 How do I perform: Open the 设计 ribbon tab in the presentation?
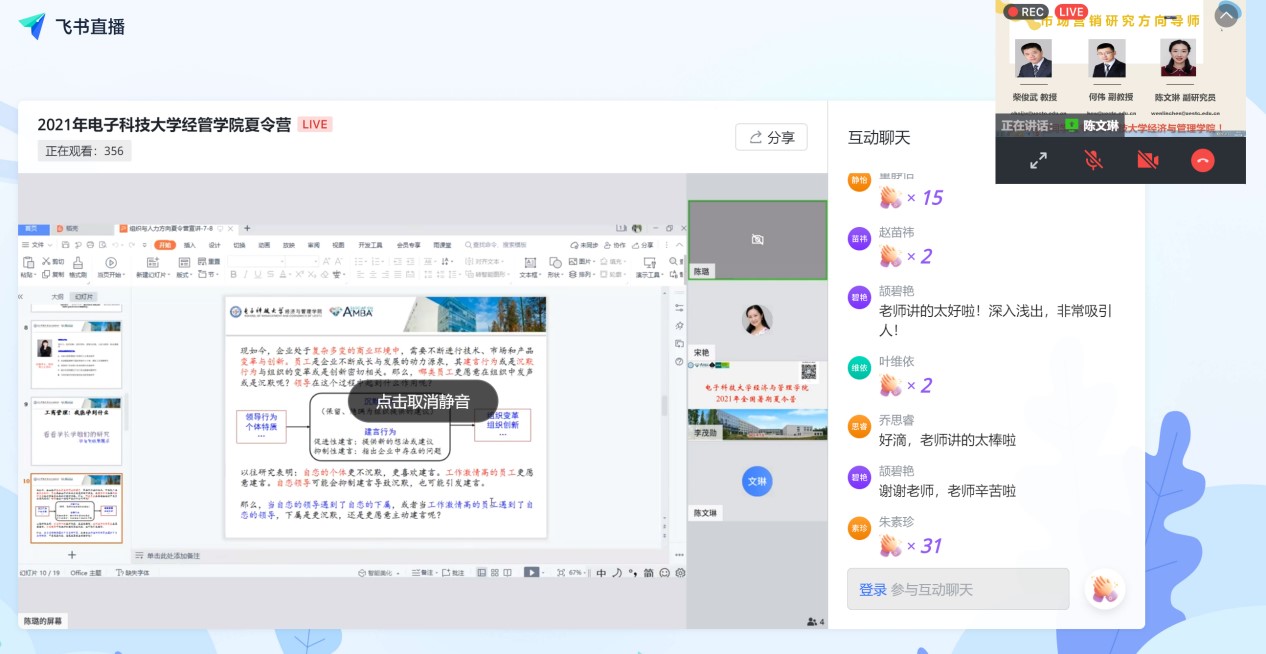pyautogui.click(x=214, y=245)
